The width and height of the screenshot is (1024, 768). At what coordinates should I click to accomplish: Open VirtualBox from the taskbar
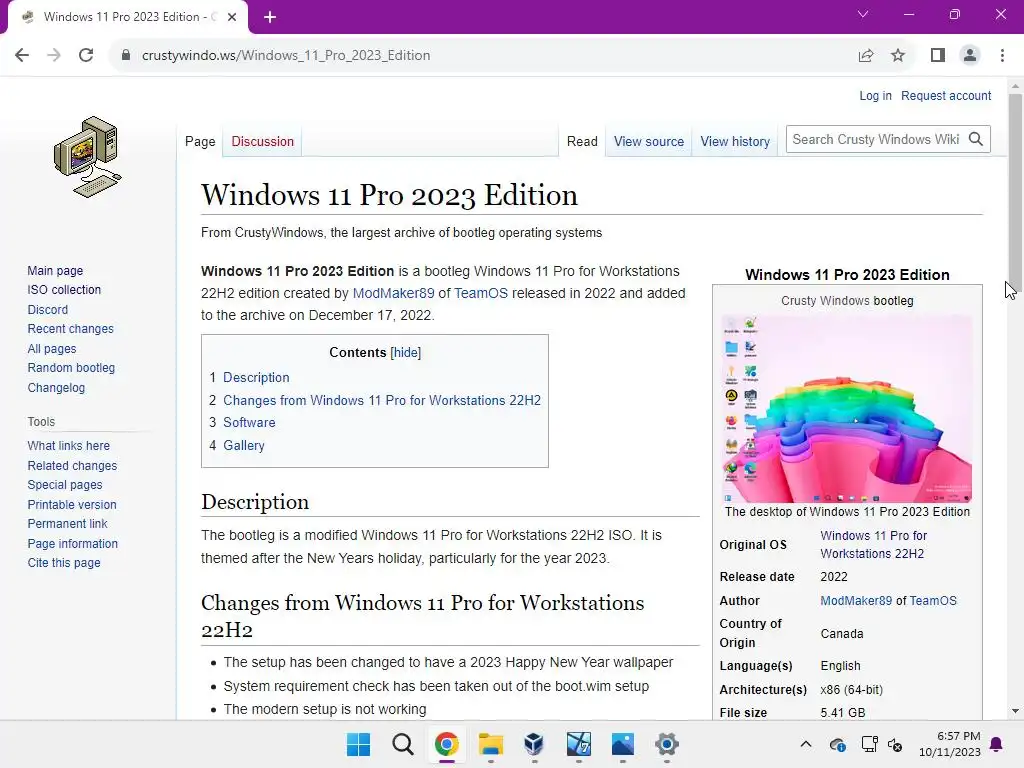click(x=534, y=744)
